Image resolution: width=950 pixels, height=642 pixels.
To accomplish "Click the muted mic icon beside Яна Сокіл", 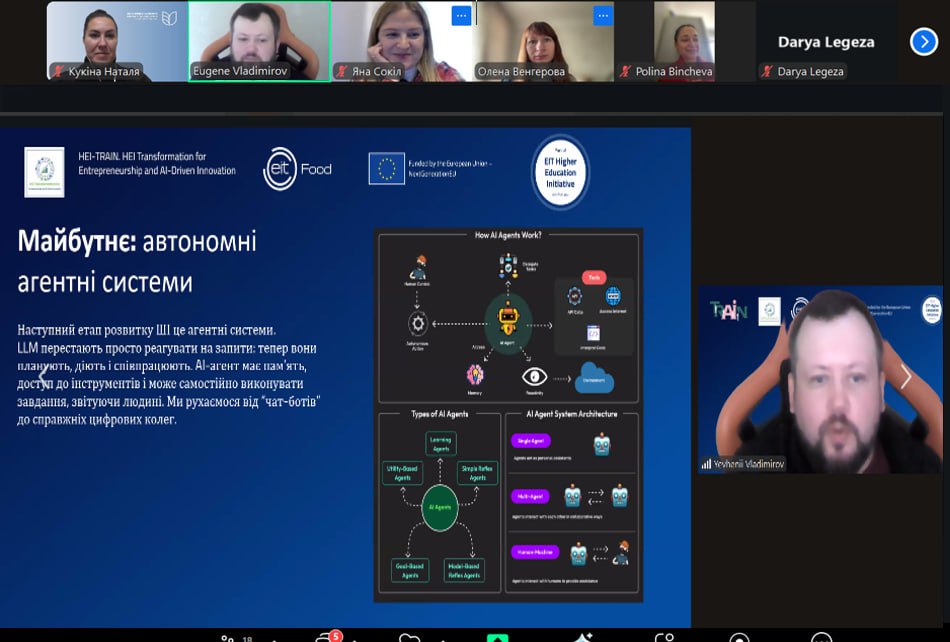I will [342, 72].
